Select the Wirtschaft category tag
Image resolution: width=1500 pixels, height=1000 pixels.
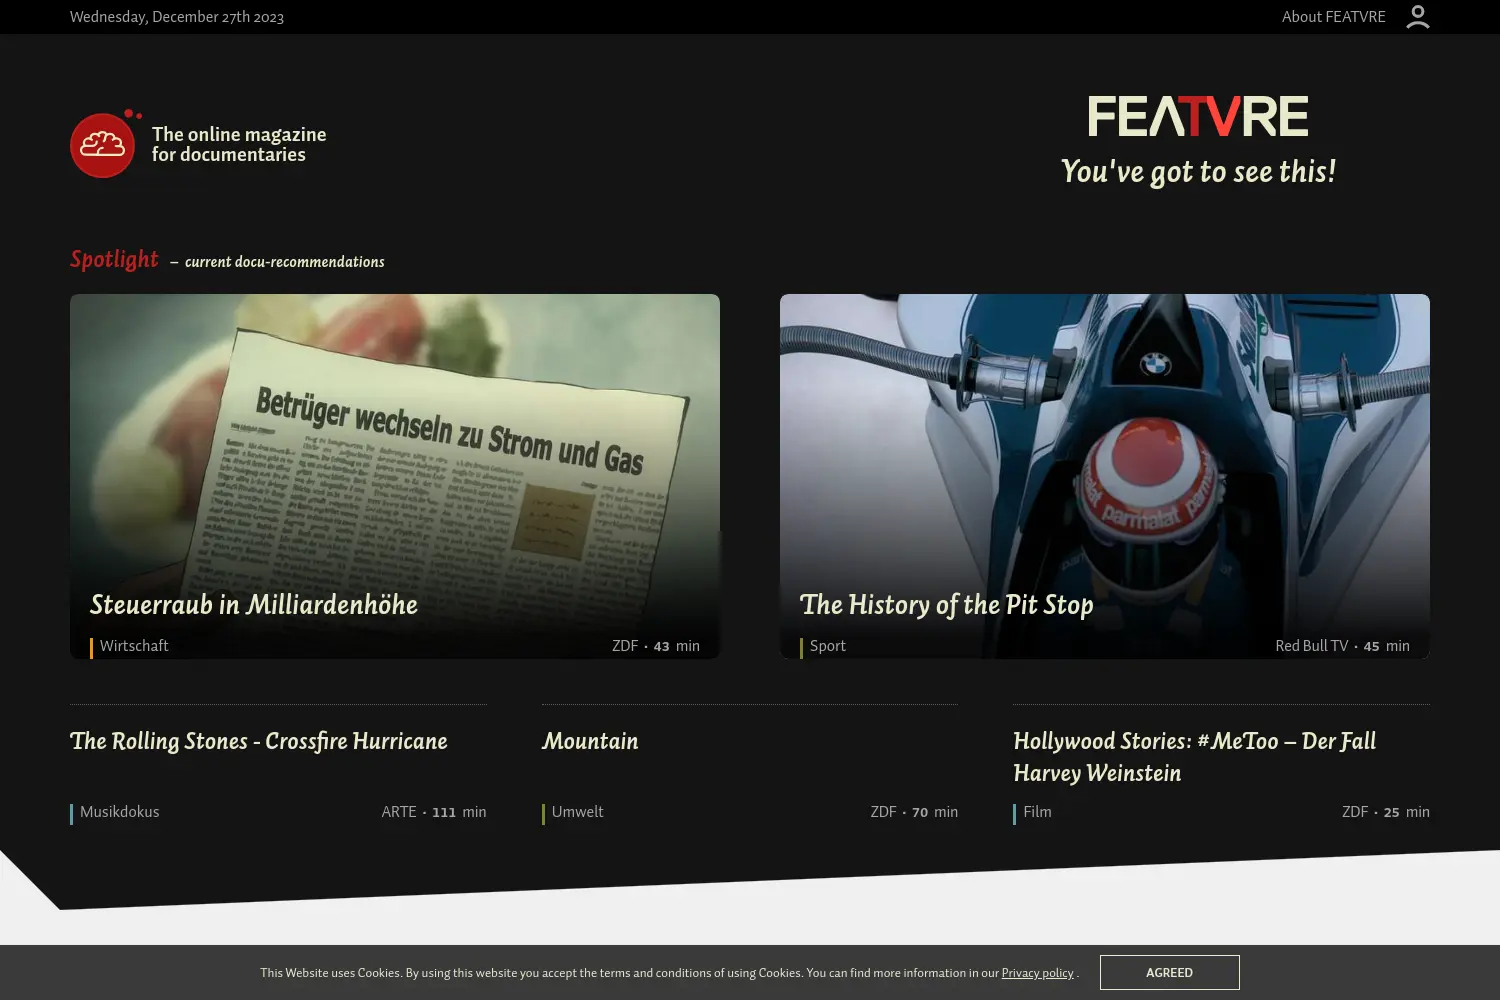(134, 646)
